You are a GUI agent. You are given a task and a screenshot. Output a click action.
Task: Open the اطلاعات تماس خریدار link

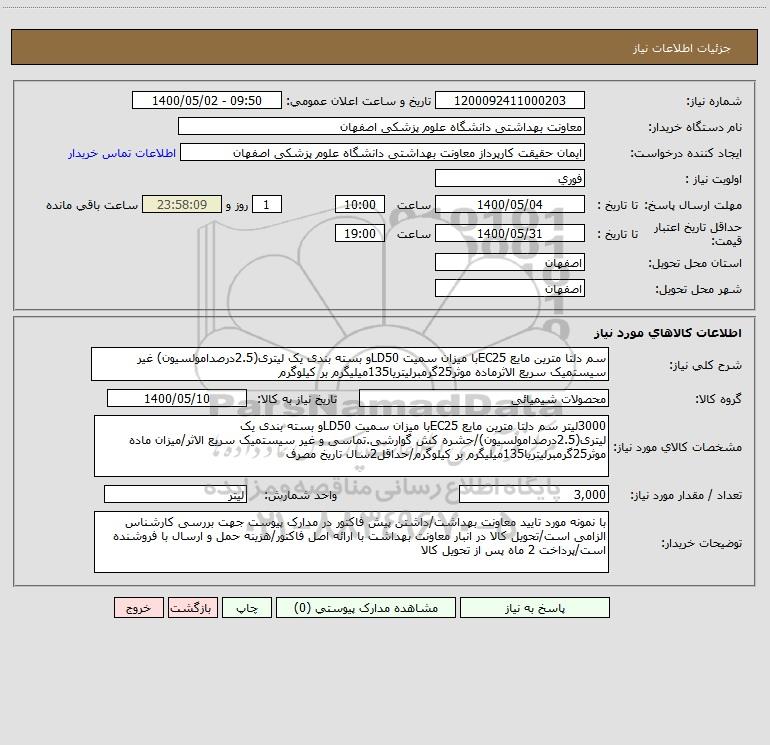pos(122,153)
